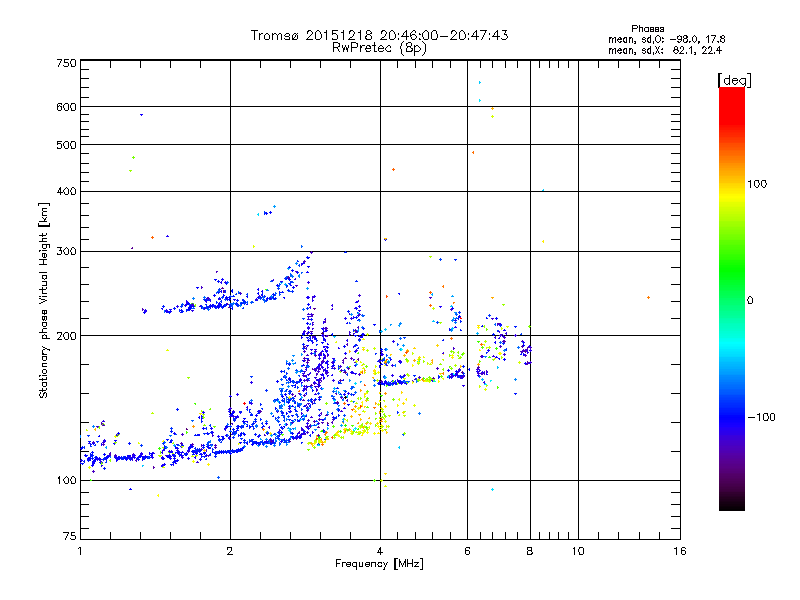Click the y-axis tick label '300'
Screen dimensions: 800x600
(66, 252)
